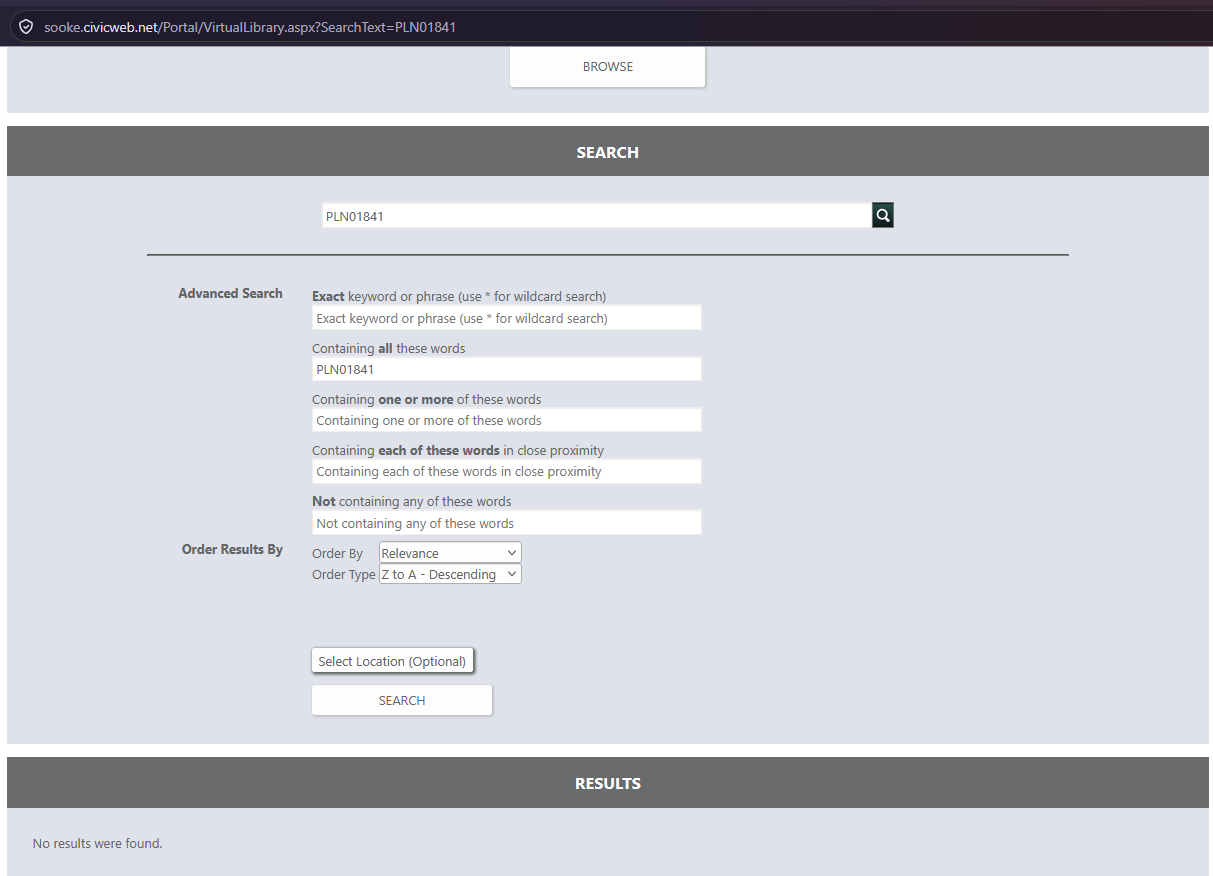Click the Exact keyword or phrase field

pyautogui.click(x=507, y=318)
